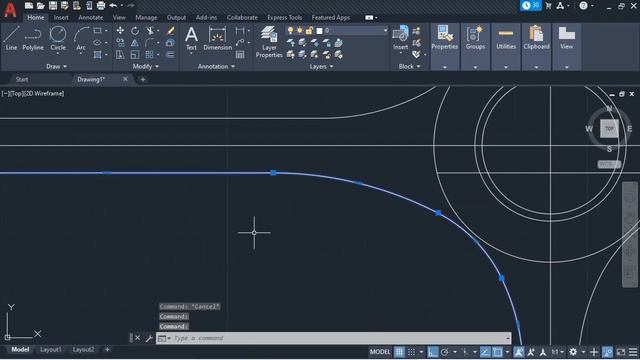This screenshot has height=360, width=640.
Task: Select the Circle tool
Action: [58, 38]
